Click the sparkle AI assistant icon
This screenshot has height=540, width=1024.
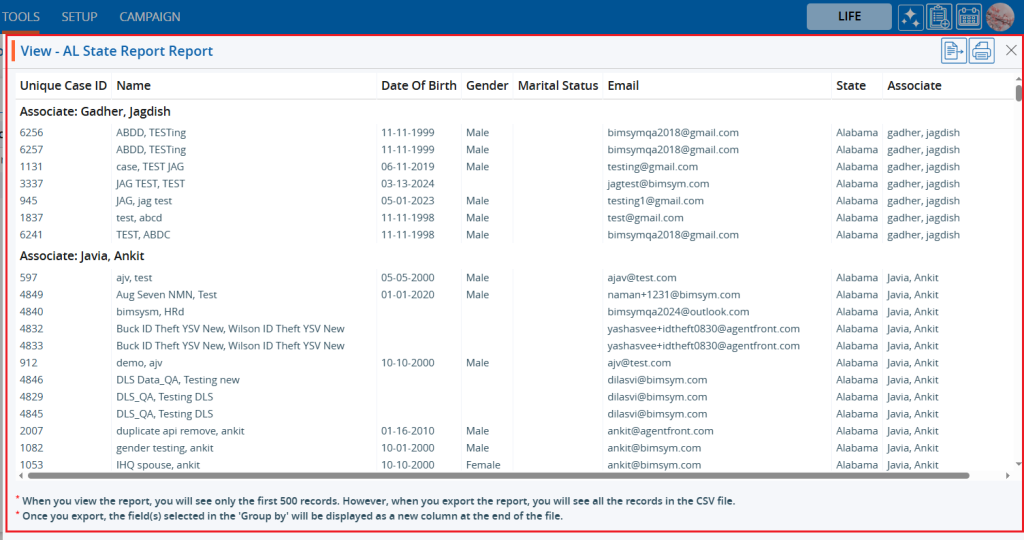click(x=910, y=17)
